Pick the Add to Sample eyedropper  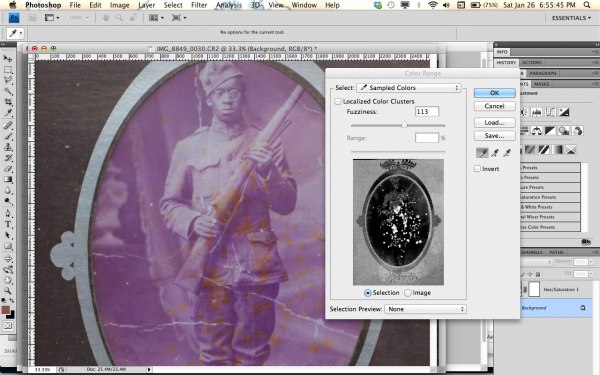coord(495,153)
